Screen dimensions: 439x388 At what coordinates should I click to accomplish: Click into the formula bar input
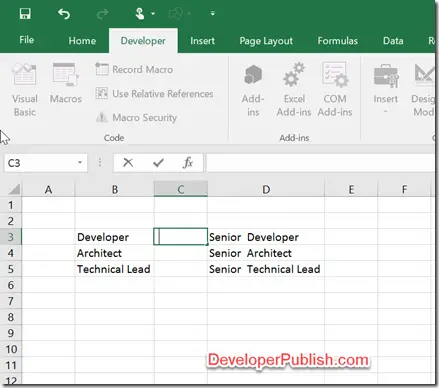320,163
